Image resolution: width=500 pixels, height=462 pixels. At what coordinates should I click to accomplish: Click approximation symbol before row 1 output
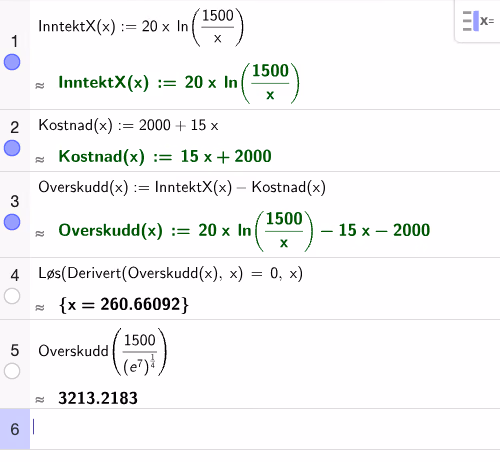(40, 86)
